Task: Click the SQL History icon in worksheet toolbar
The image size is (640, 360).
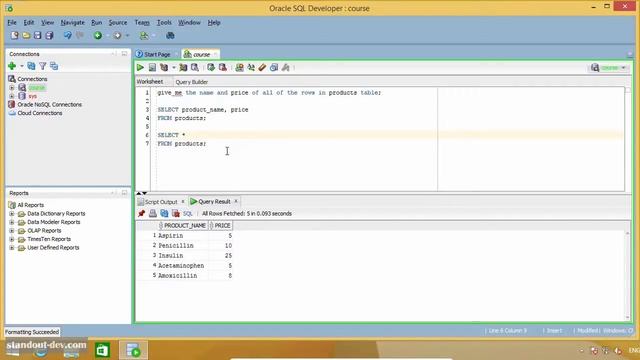Action: click(x=274, y=67)
